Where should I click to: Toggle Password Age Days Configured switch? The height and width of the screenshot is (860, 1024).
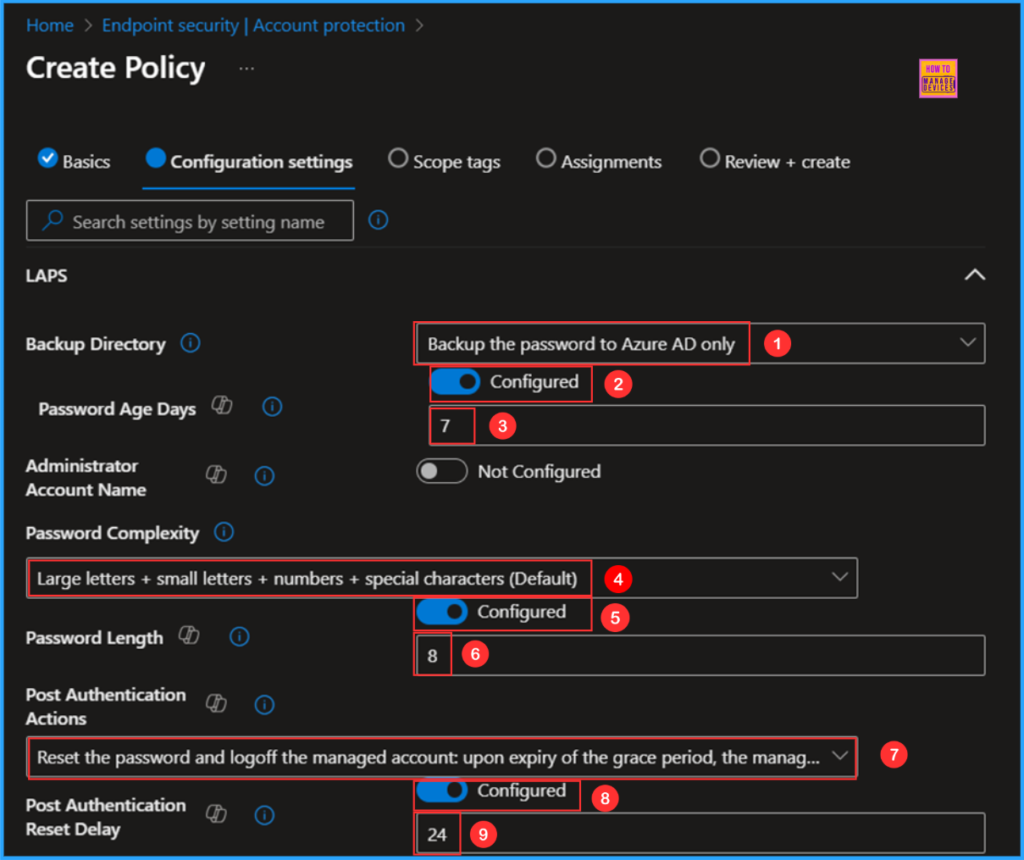(x=456, y=382)
